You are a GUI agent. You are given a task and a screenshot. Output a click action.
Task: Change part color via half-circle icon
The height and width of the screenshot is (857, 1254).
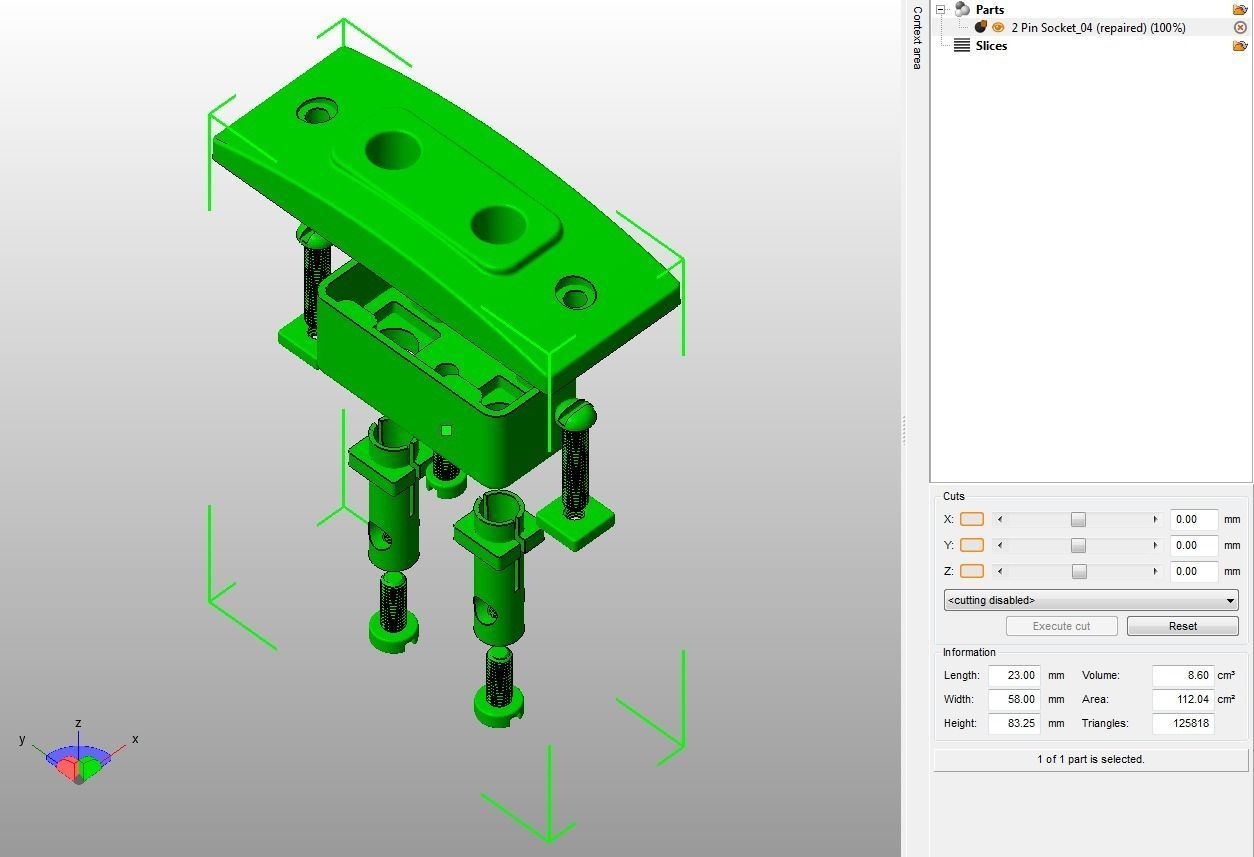980,27
